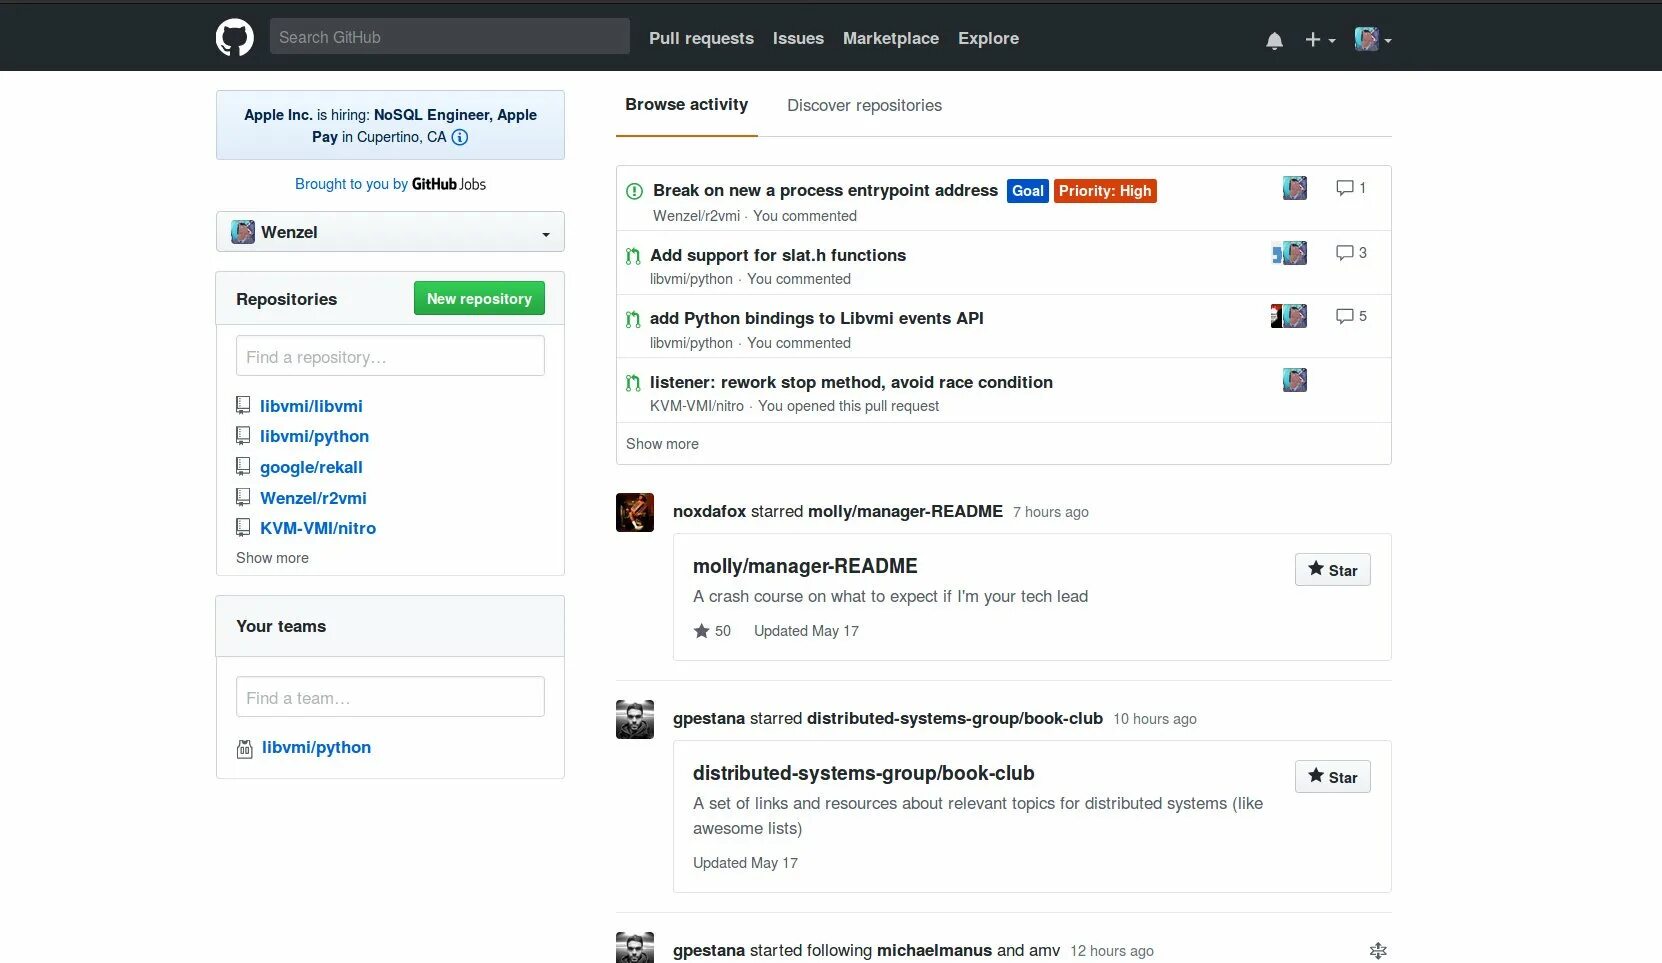Screen dimensions: 1662x963
Task: Open the libvmi/libvmi repository link
Action: click(x=311, y=406)
